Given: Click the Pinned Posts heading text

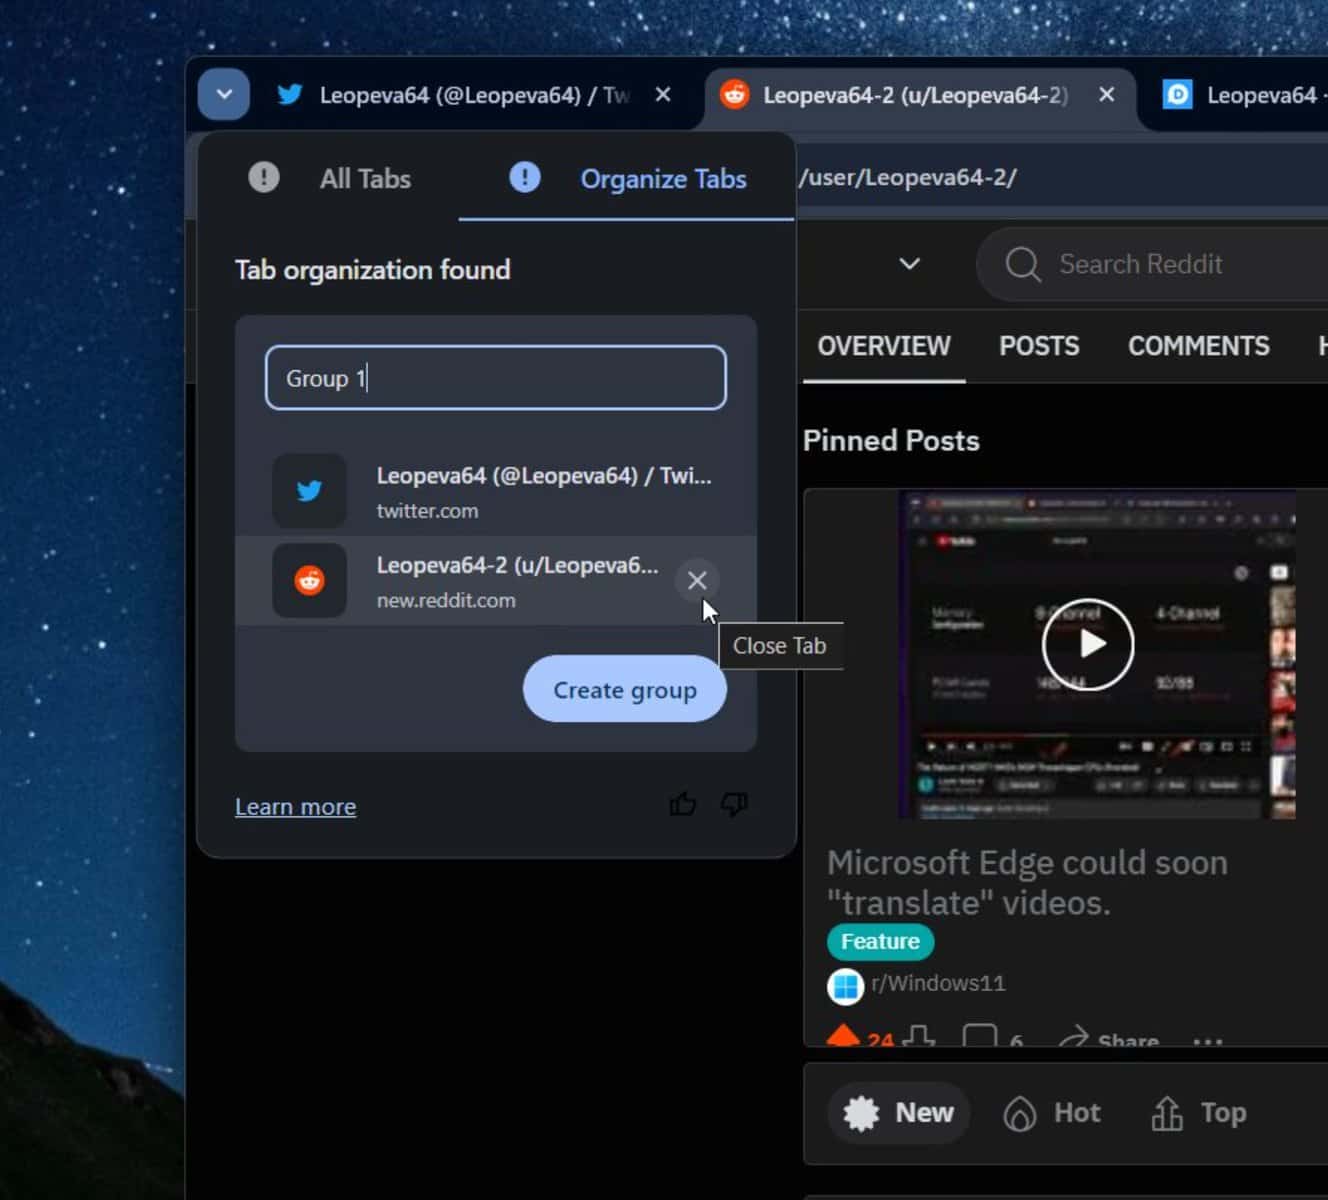Looking at the screenshot, I should click(891, 441).
